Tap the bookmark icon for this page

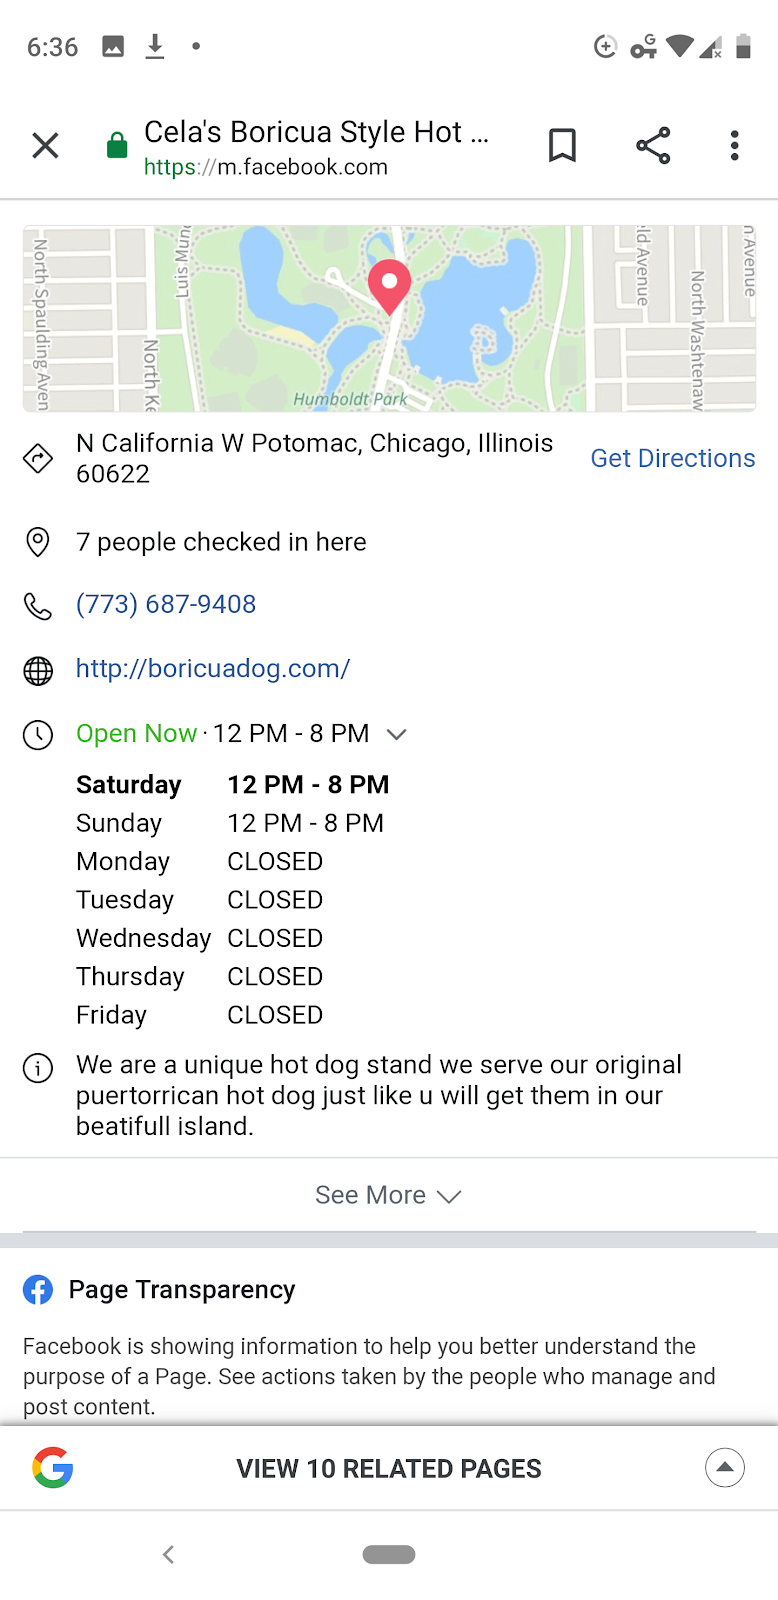click(561, 144)
